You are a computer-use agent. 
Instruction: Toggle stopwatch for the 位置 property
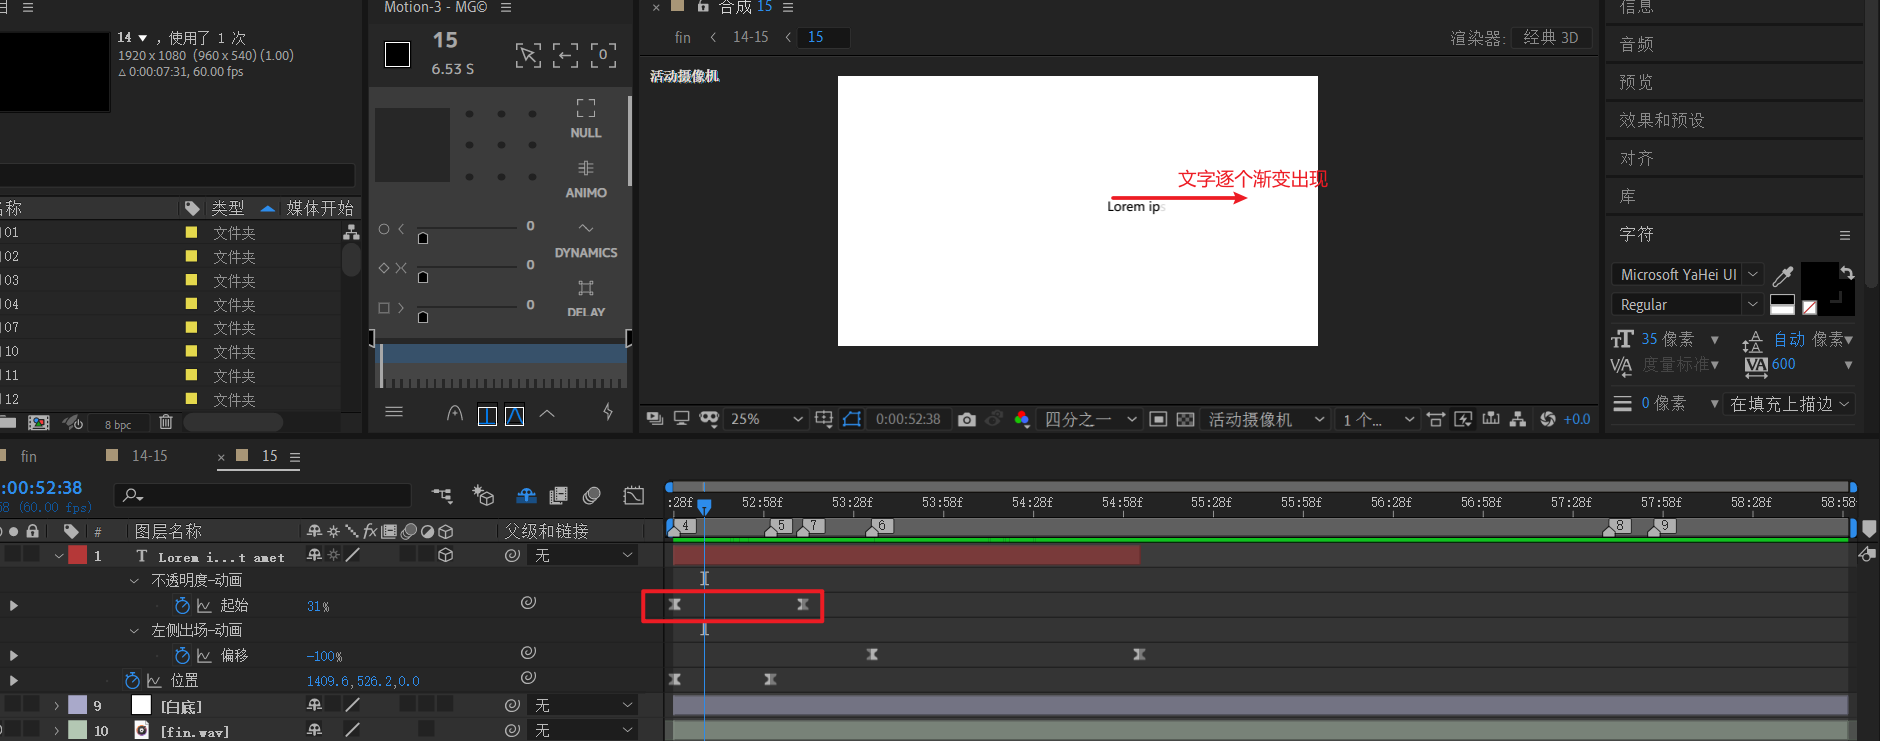coord(132,680)
